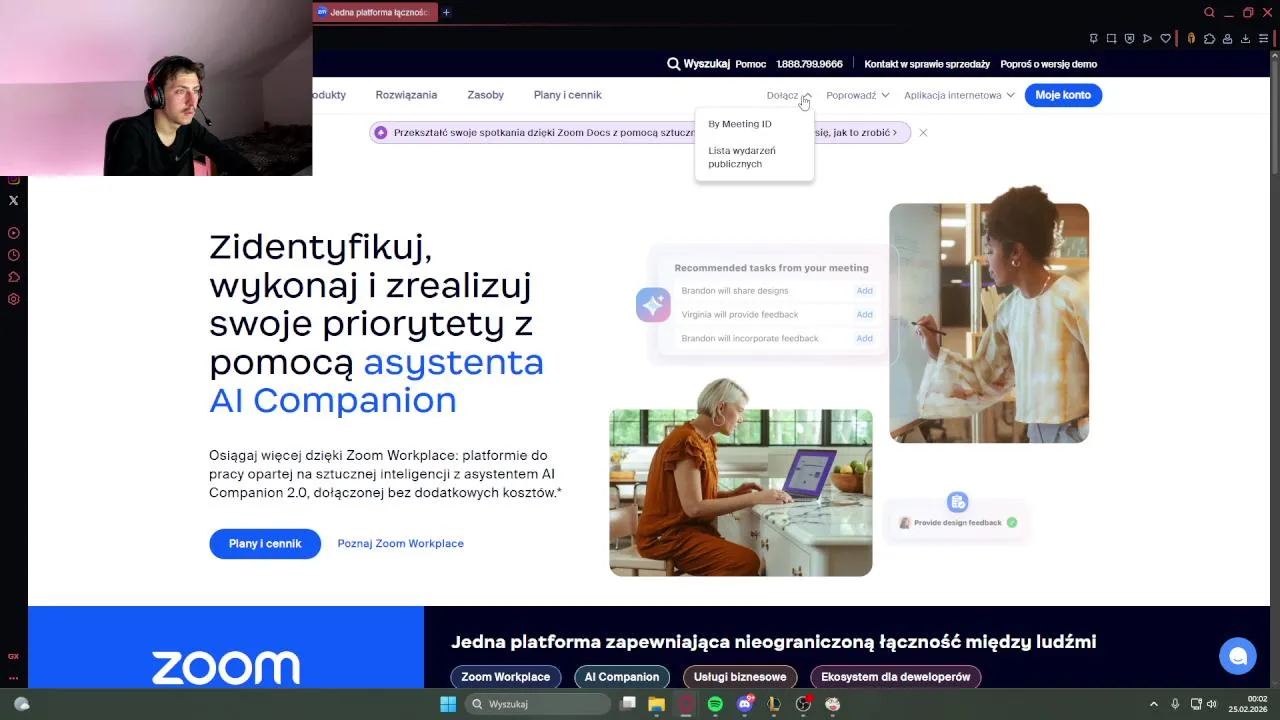Open the player icon in Opera sidebar

tap(13, 233)
